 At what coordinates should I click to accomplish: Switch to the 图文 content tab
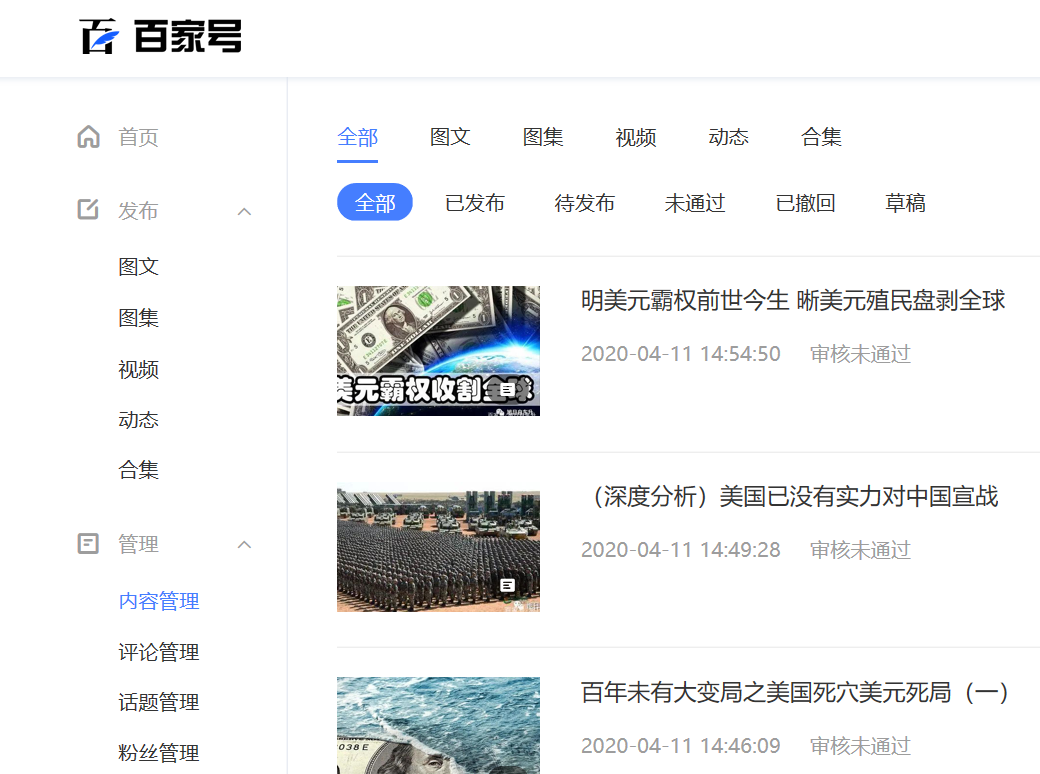tap(450, 137)
